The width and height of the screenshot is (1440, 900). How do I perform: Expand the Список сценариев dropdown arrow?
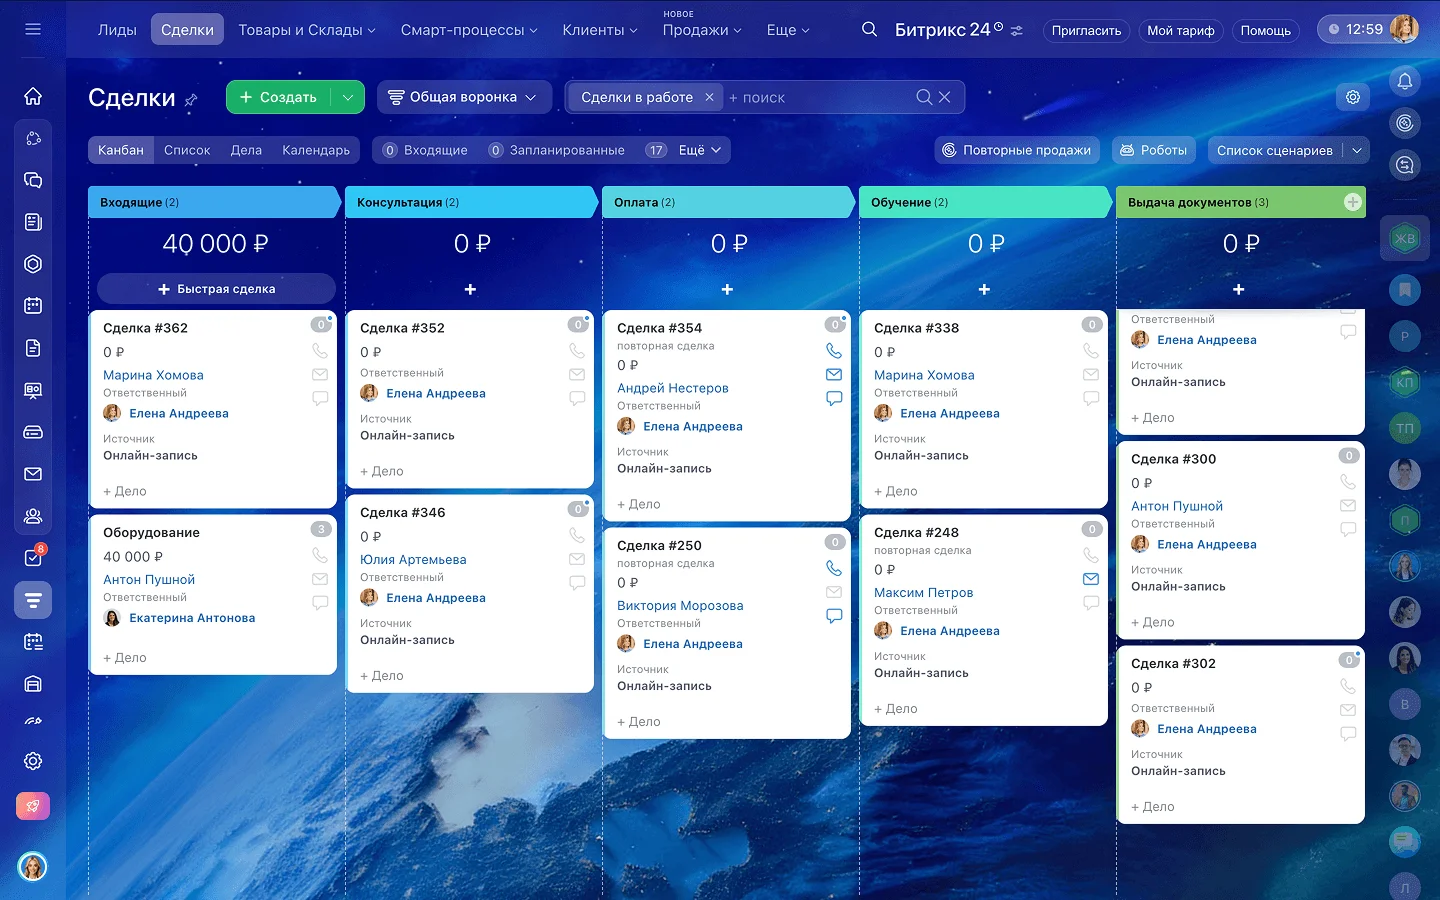click(x=1357, y=150)
